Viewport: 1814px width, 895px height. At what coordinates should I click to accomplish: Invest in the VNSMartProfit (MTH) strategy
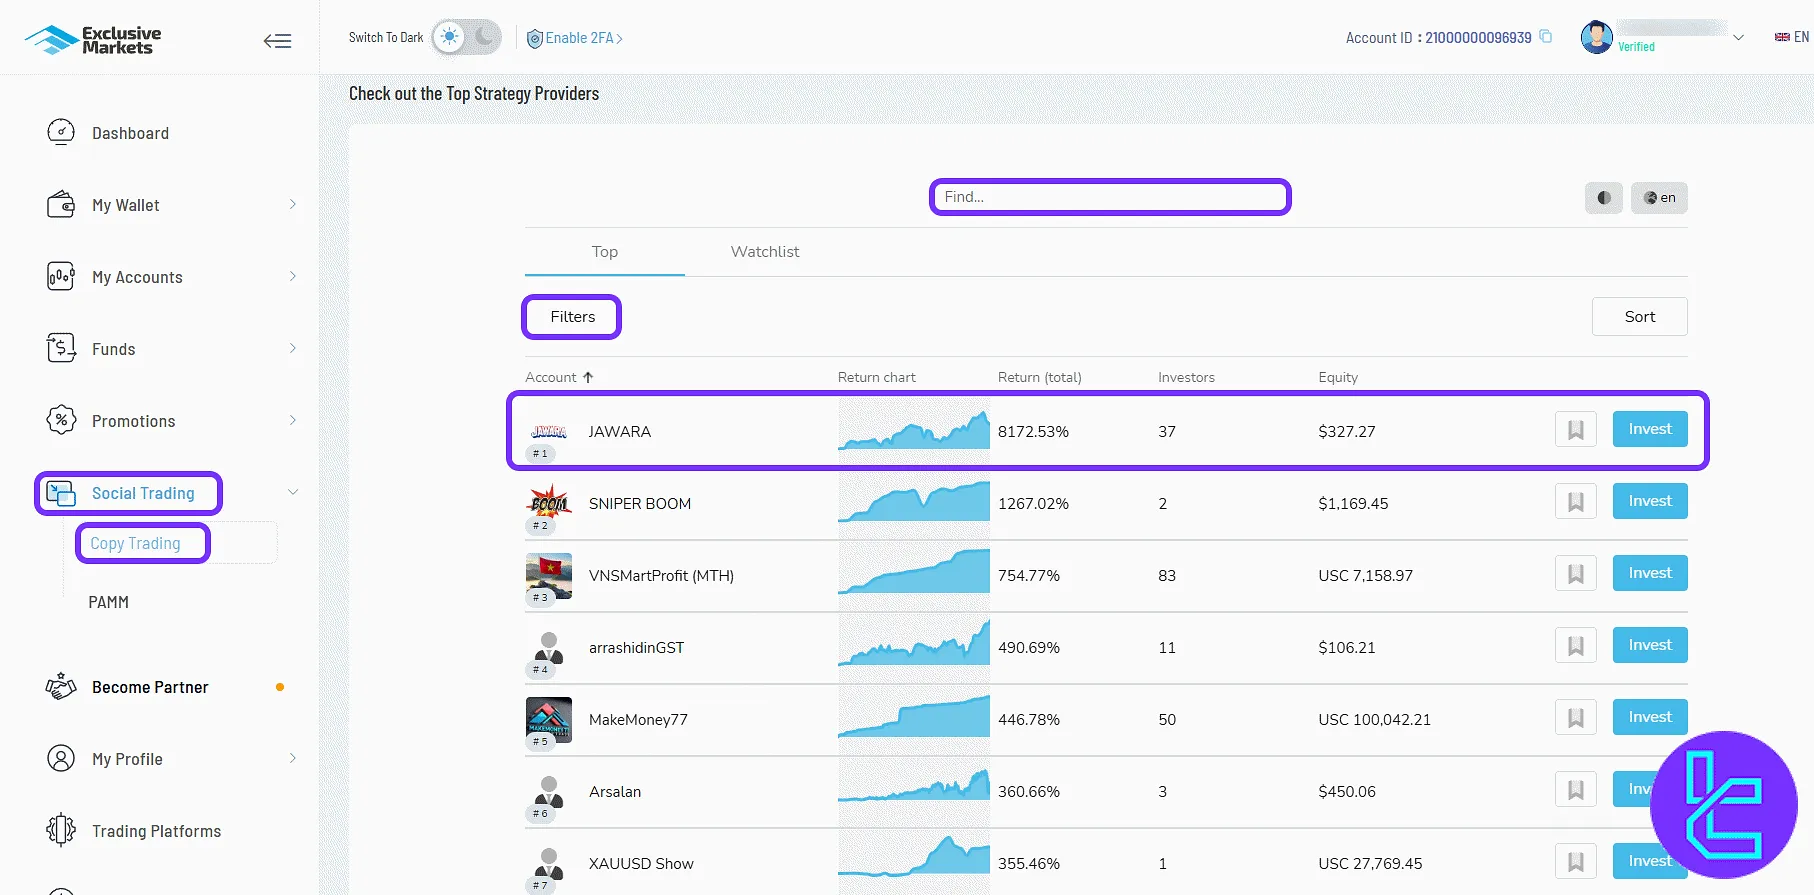click(1650, 573)
